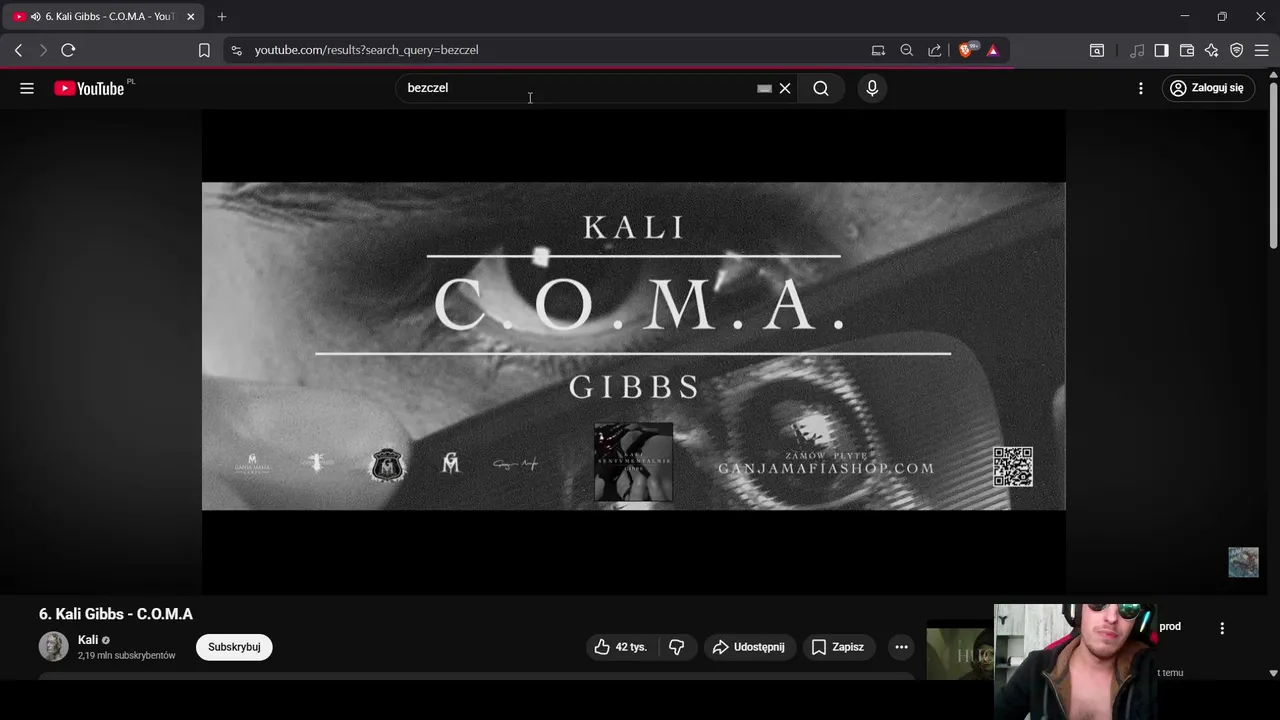Like the video with 42 tys. button
This screenshot has height=720, width=1280.
[x=620, y=647]
